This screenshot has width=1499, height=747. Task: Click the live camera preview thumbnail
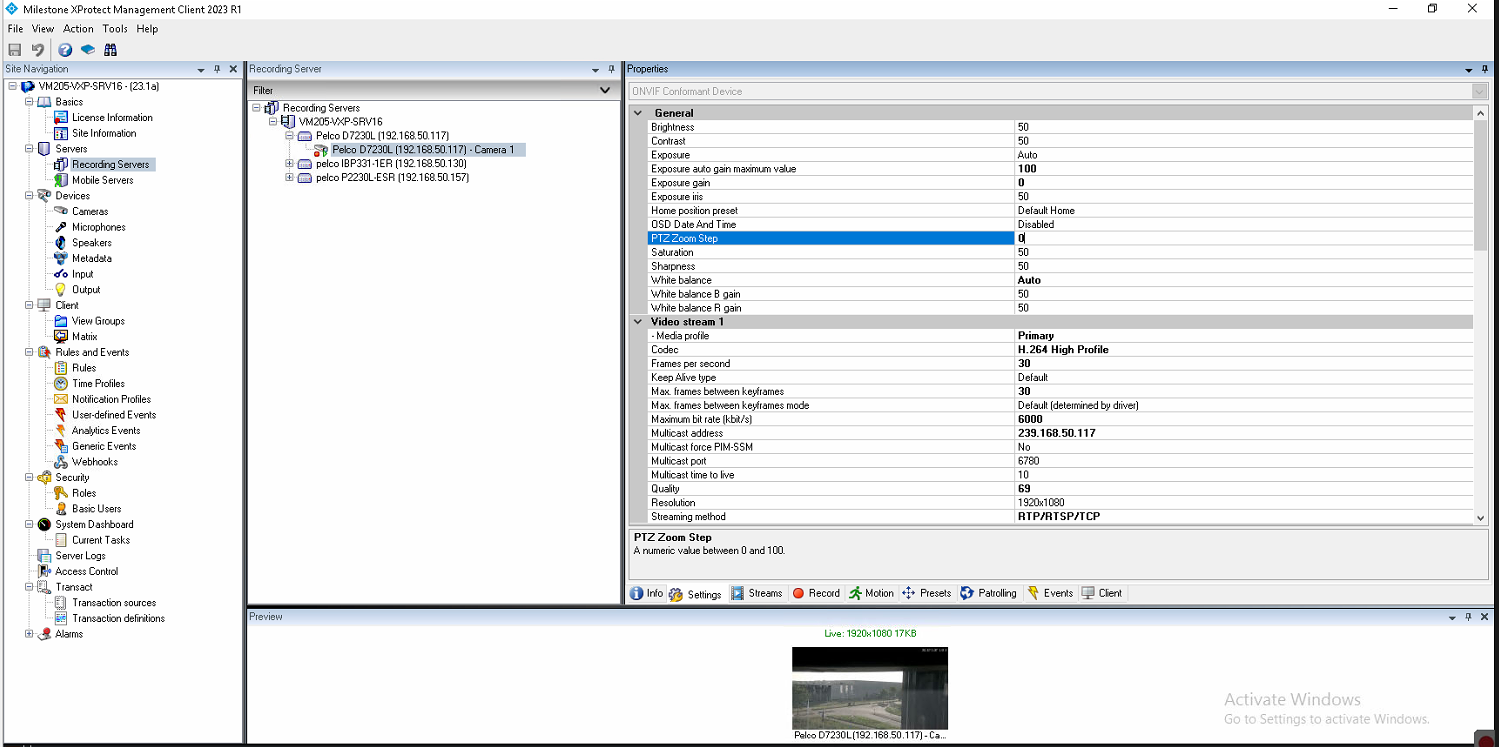tap(869, 688)
